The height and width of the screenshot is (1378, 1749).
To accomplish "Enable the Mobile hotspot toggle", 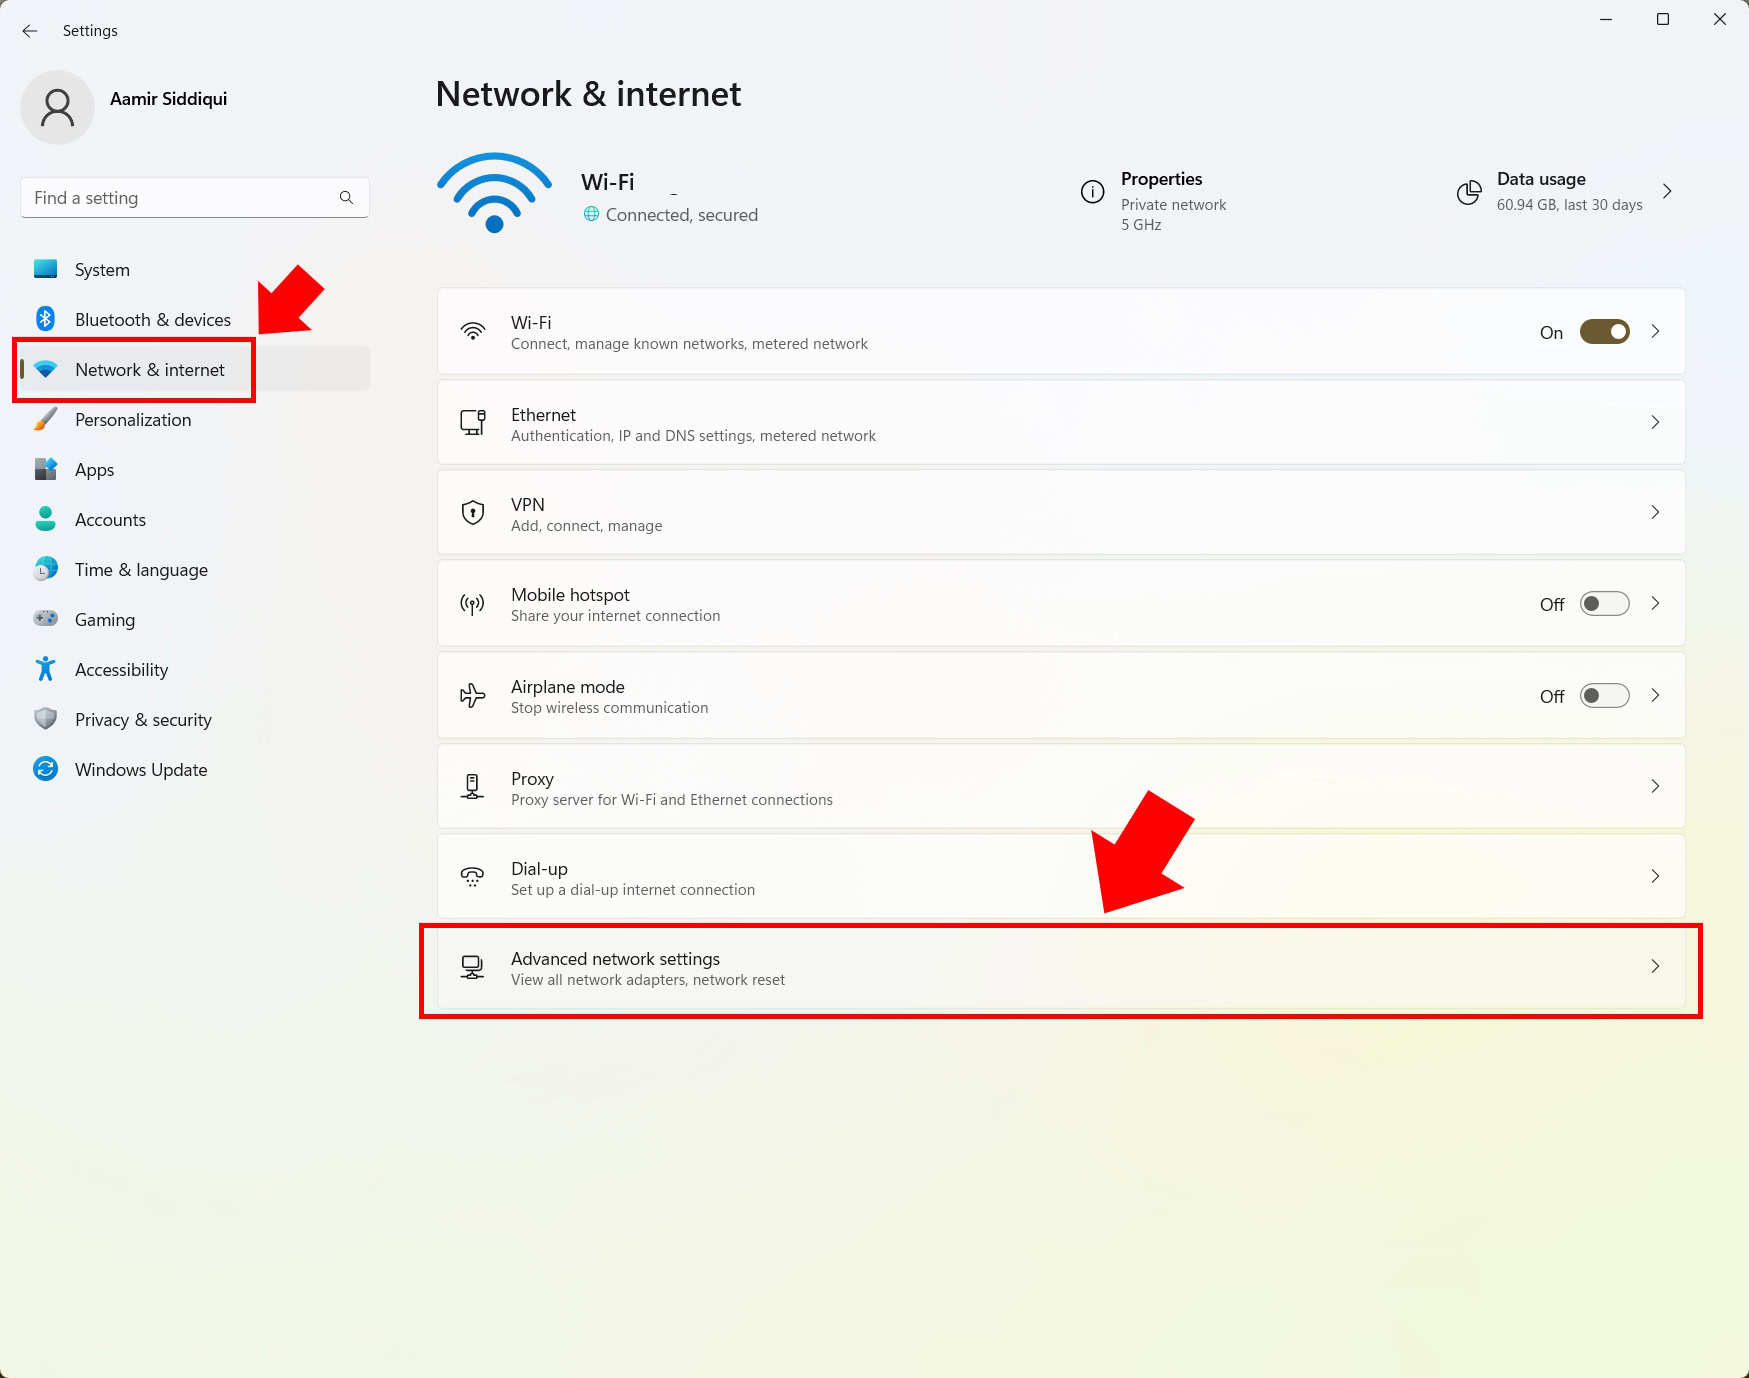I will pyautogui.click(x=1604, y=604).
